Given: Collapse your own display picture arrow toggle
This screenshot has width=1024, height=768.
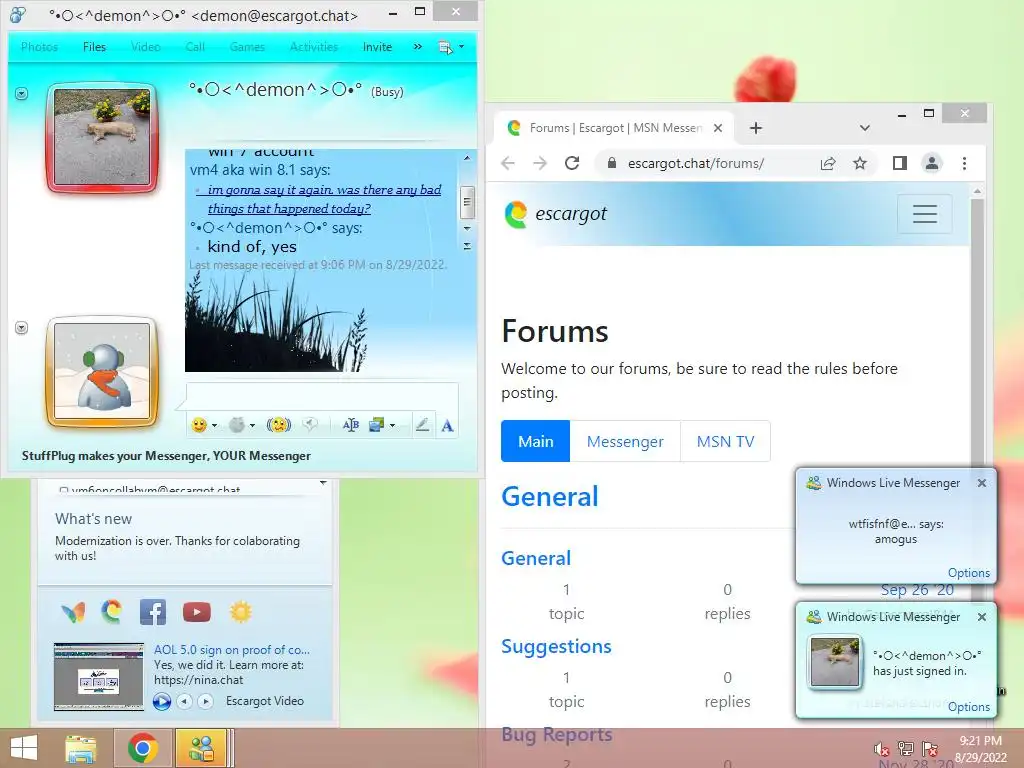Looking at the screenshot, I should [x=22, y=328].
